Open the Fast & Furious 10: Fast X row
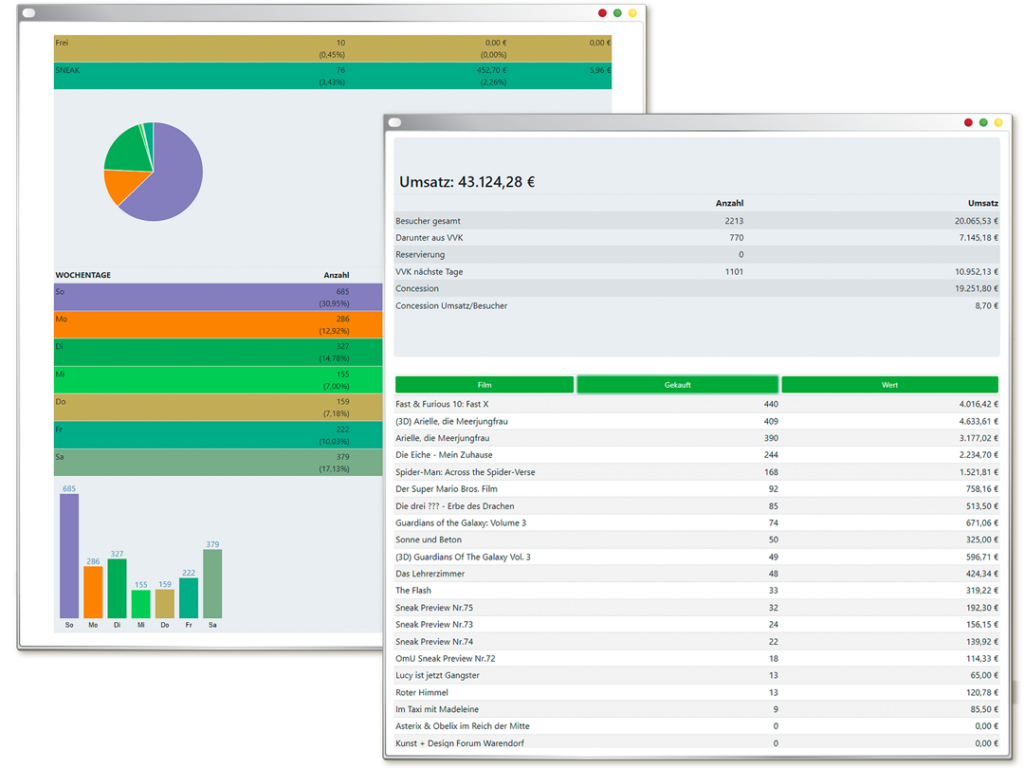 [696, 404]
